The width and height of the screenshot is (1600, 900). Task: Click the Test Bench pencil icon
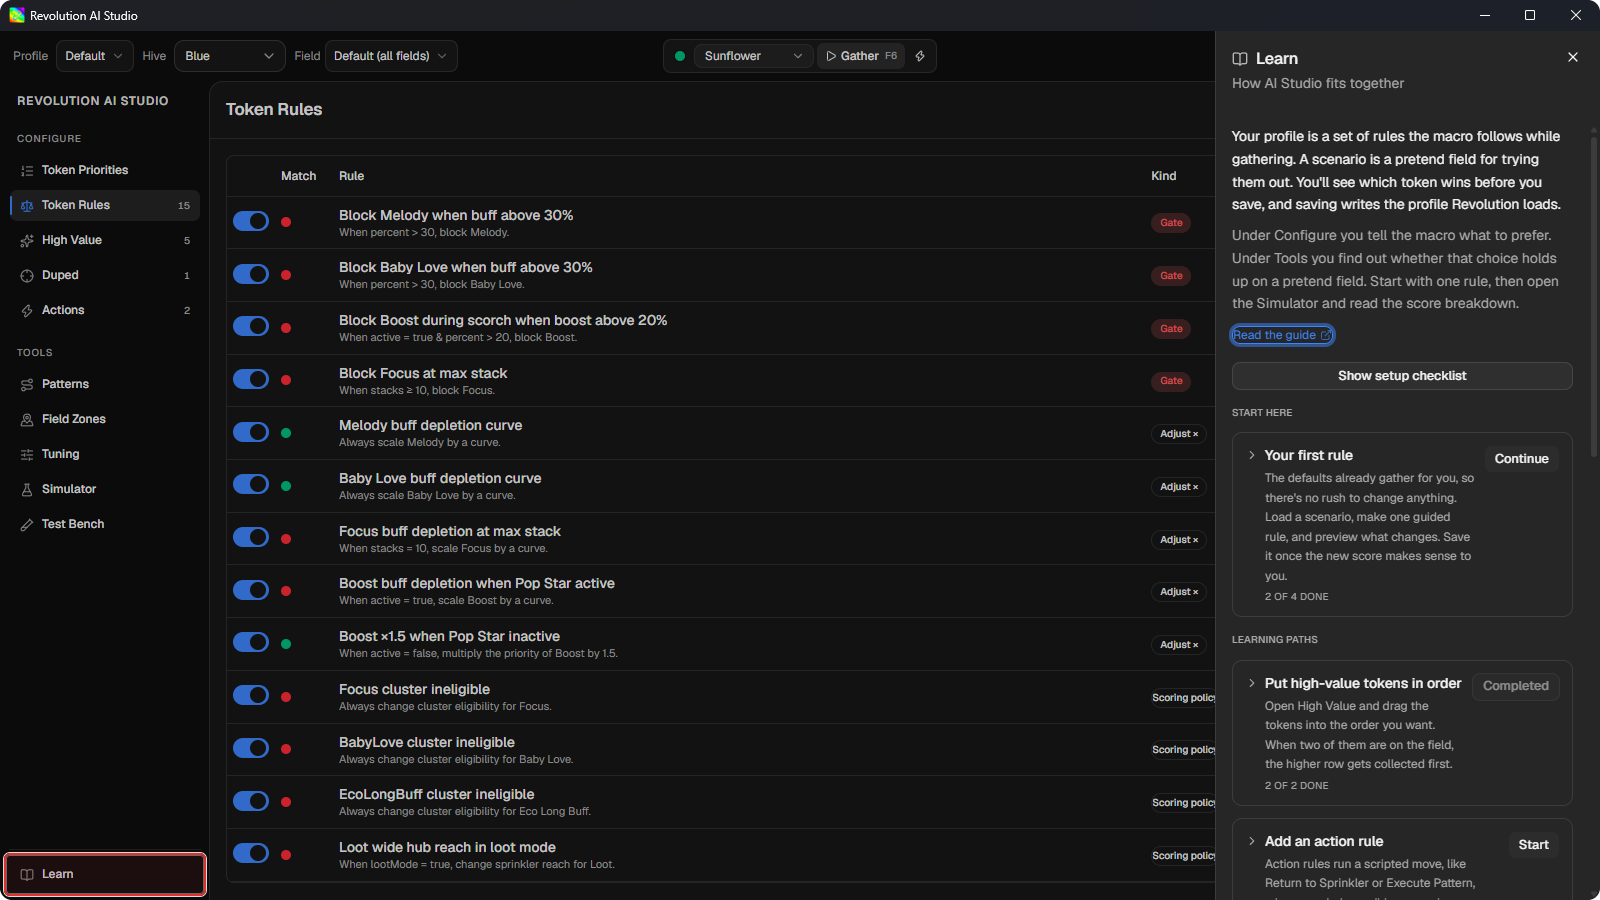click(x=27, y=525)
